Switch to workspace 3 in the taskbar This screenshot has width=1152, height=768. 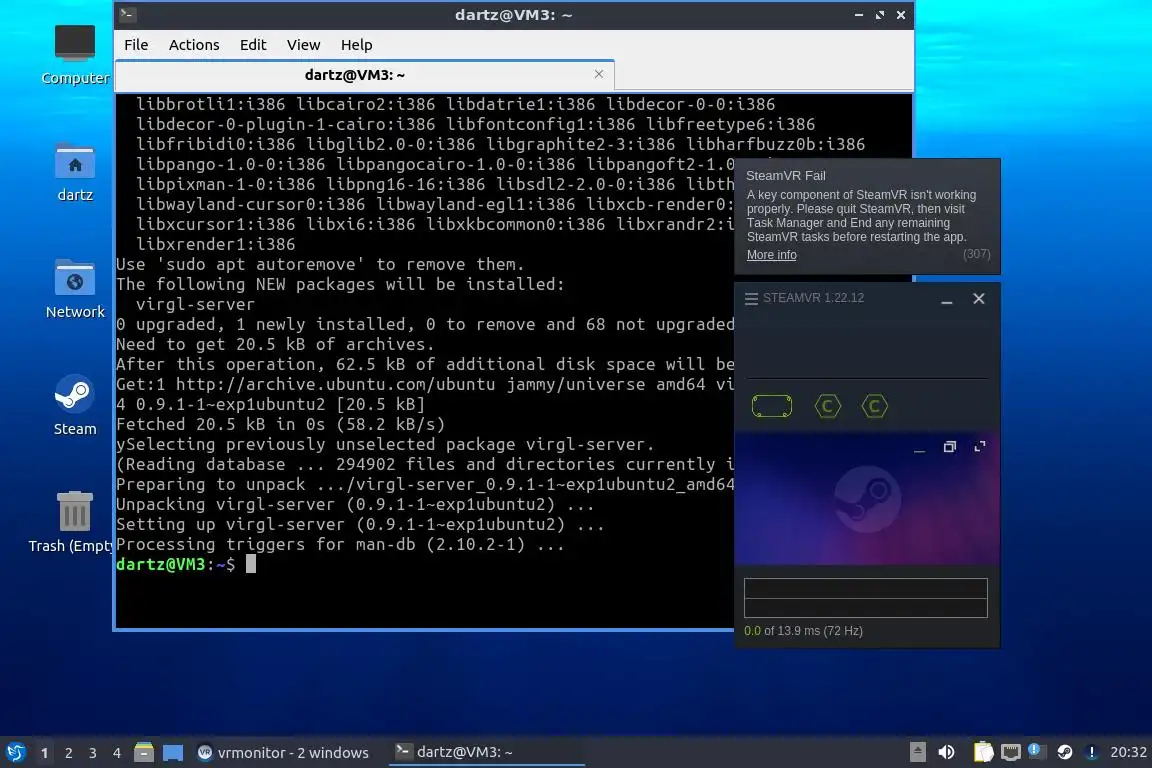93,753
